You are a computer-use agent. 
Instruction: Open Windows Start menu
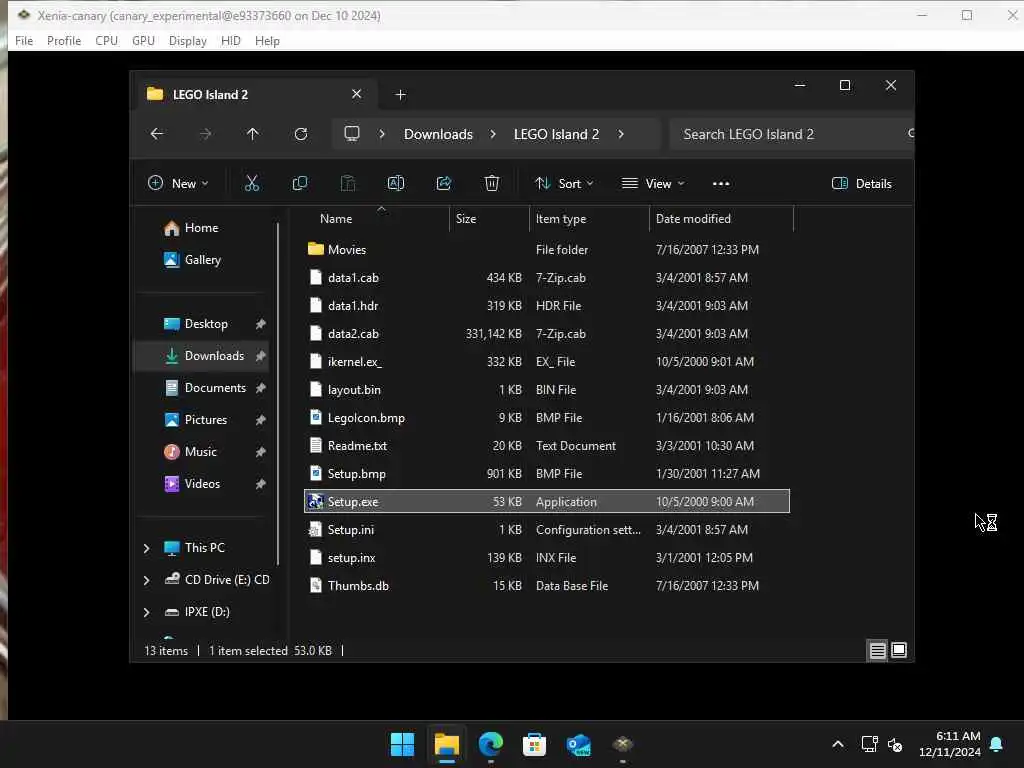tap(402, 744)
